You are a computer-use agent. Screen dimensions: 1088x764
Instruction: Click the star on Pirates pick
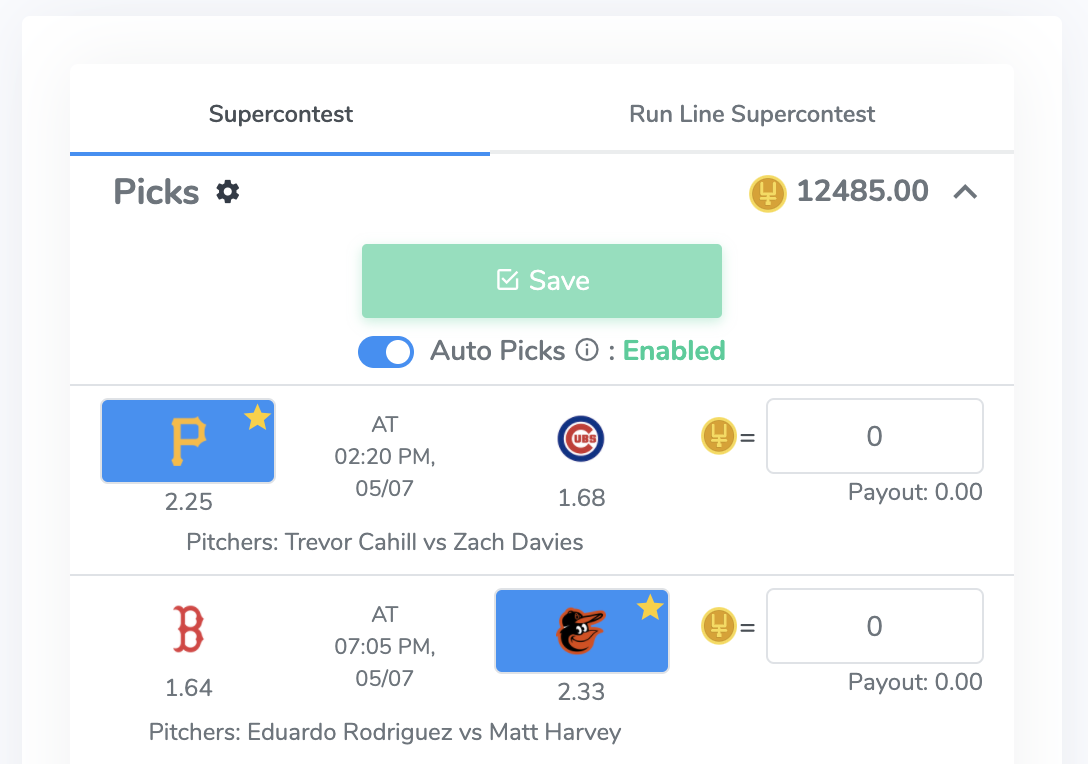(x=257, y=417)
